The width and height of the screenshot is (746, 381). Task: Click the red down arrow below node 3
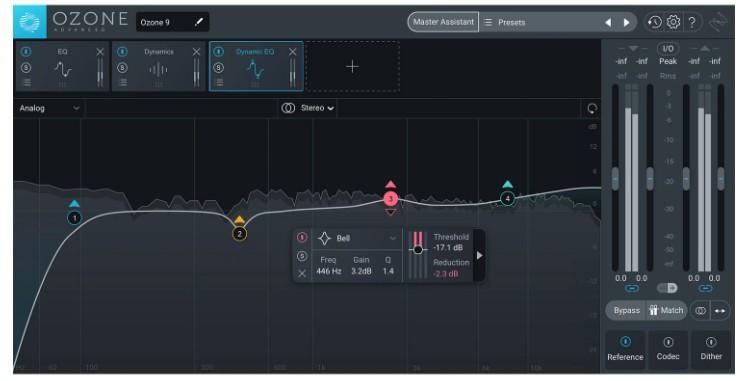coord(391,212)
